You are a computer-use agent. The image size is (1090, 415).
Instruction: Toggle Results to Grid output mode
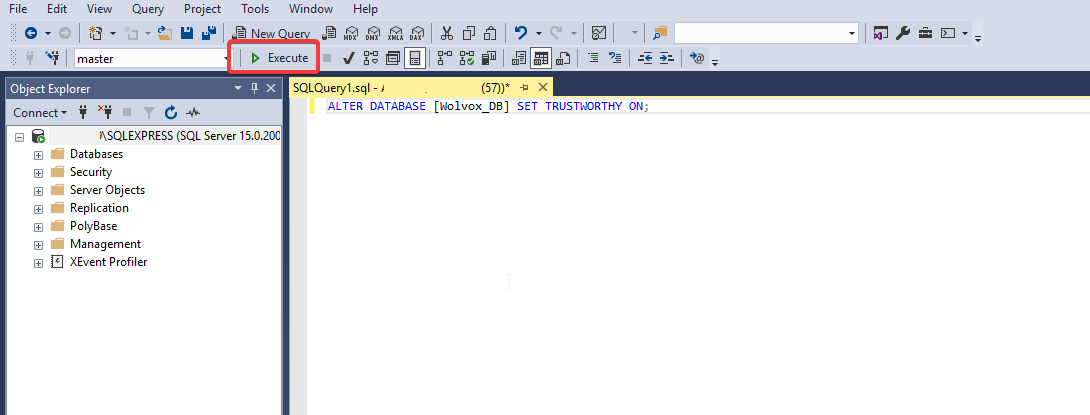click(x=541, y=58)
